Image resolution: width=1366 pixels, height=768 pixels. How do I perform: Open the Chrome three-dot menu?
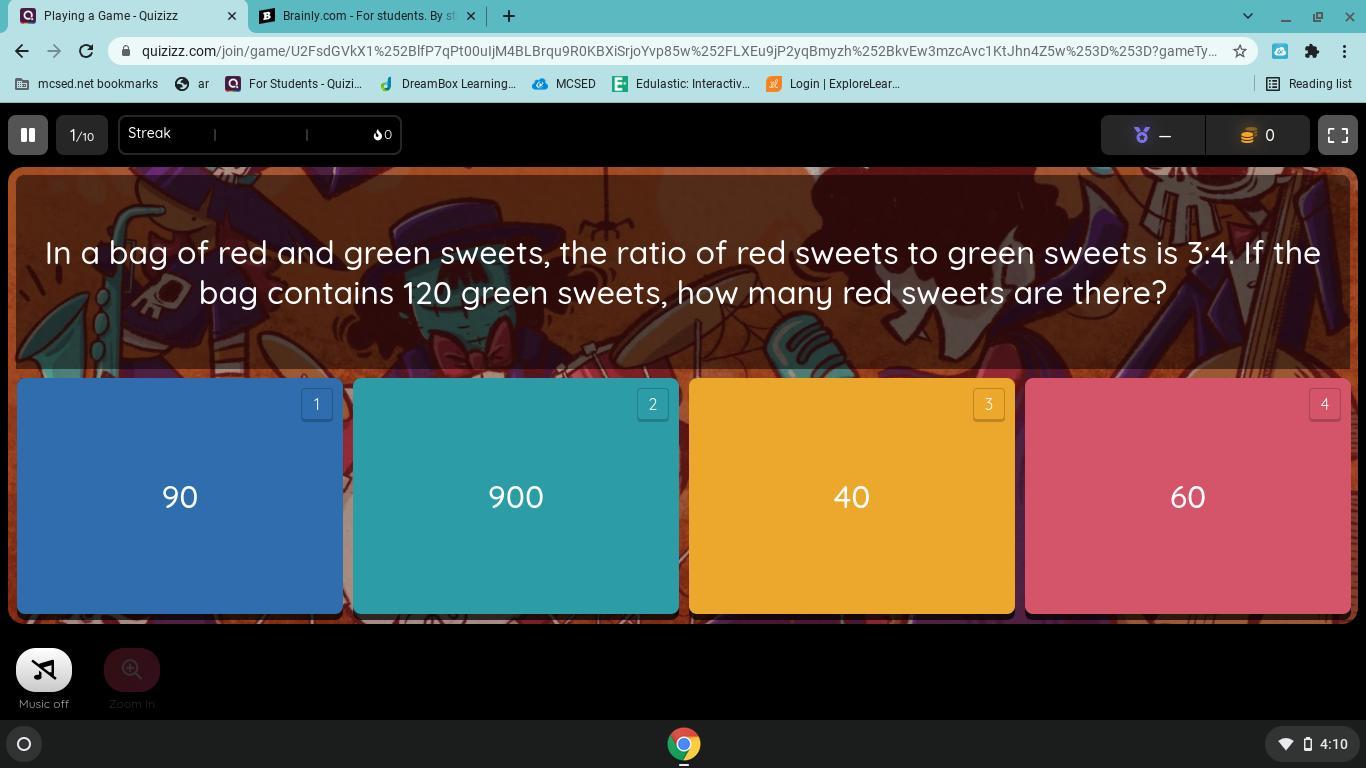pos(1345,51)
